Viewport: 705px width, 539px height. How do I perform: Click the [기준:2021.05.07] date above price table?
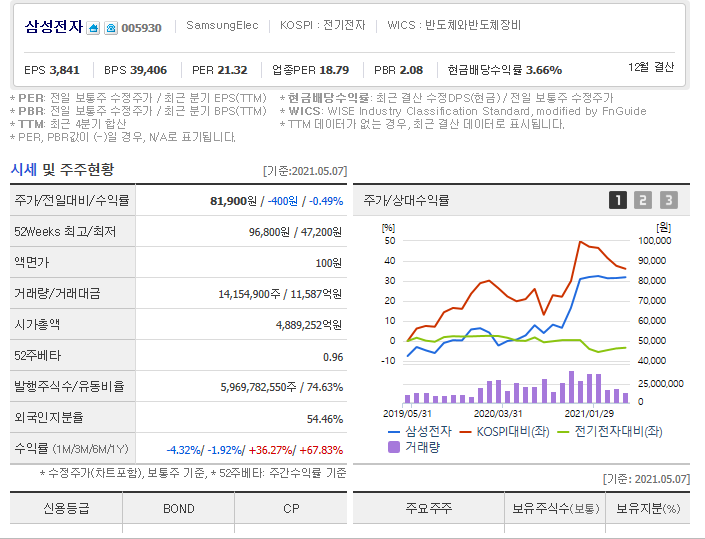(305, 171)
